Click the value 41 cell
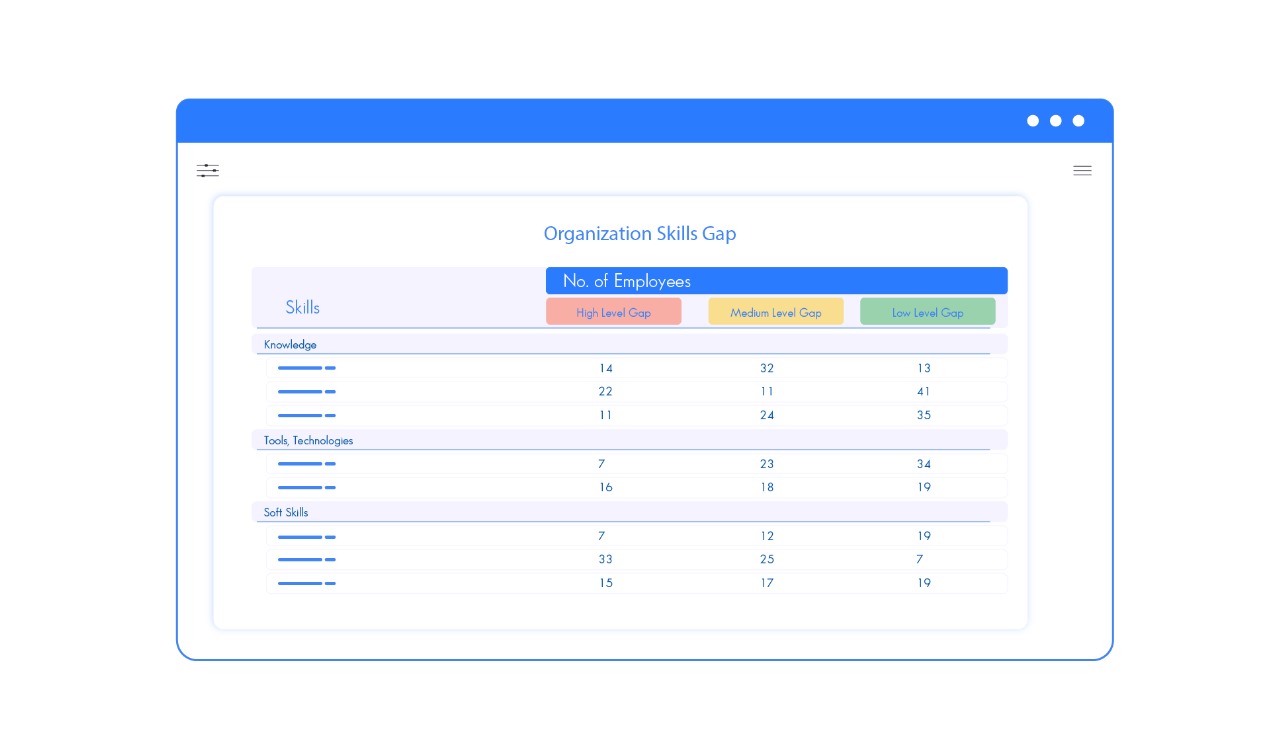The height and width of the screenshot is (737, 1280). 924,392
